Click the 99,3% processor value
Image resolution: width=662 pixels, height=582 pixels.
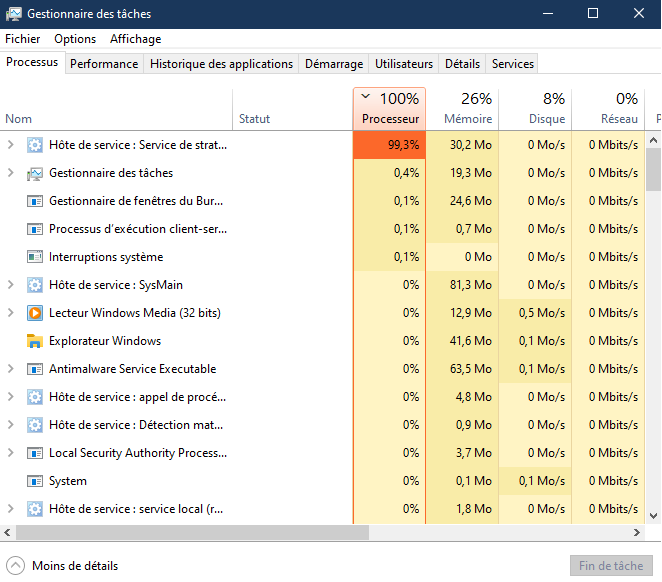pyautogui.click(x=403, y=145)
